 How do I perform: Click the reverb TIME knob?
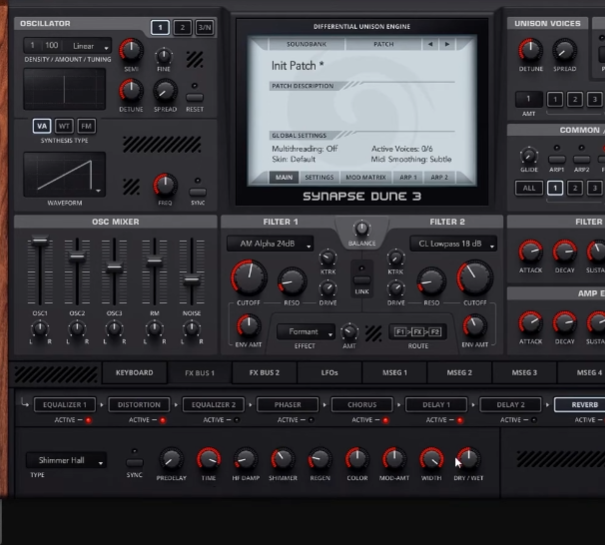[209, 460]
